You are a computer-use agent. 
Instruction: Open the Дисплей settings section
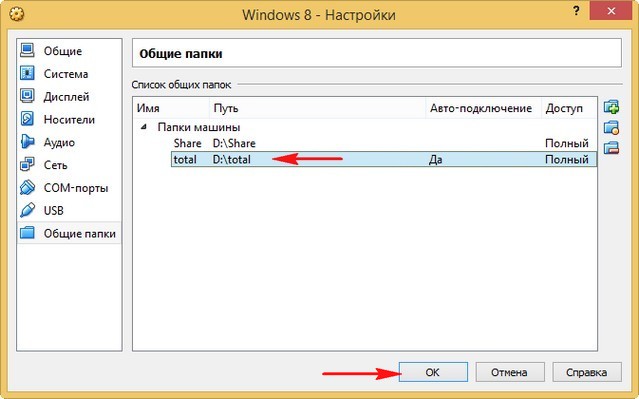(69, 97)
